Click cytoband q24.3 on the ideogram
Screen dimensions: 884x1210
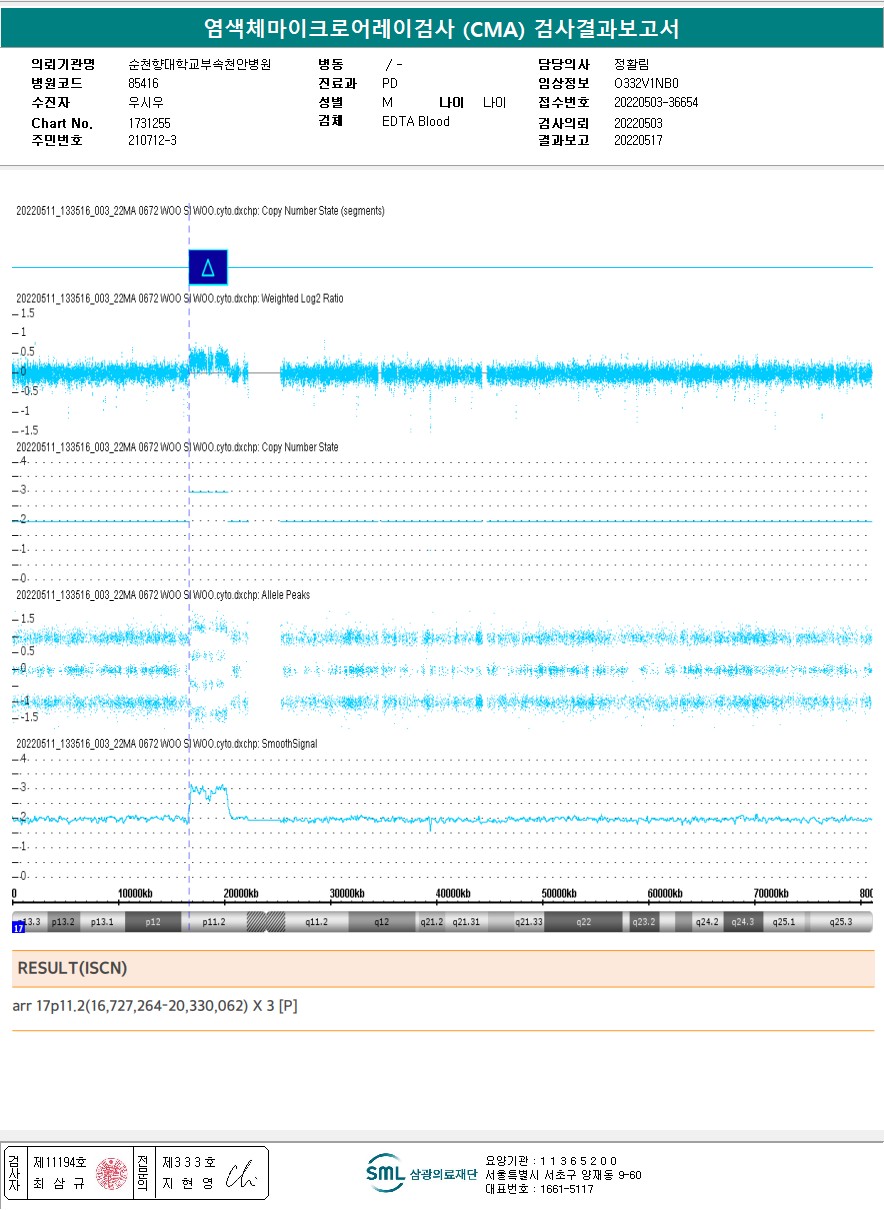(x=741, y=921)
